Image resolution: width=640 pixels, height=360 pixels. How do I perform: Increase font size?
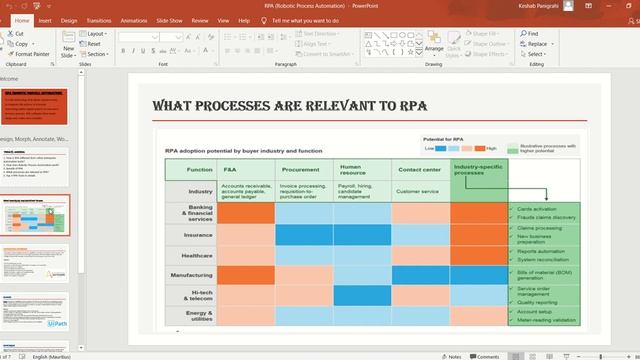(x=188, y=37)
